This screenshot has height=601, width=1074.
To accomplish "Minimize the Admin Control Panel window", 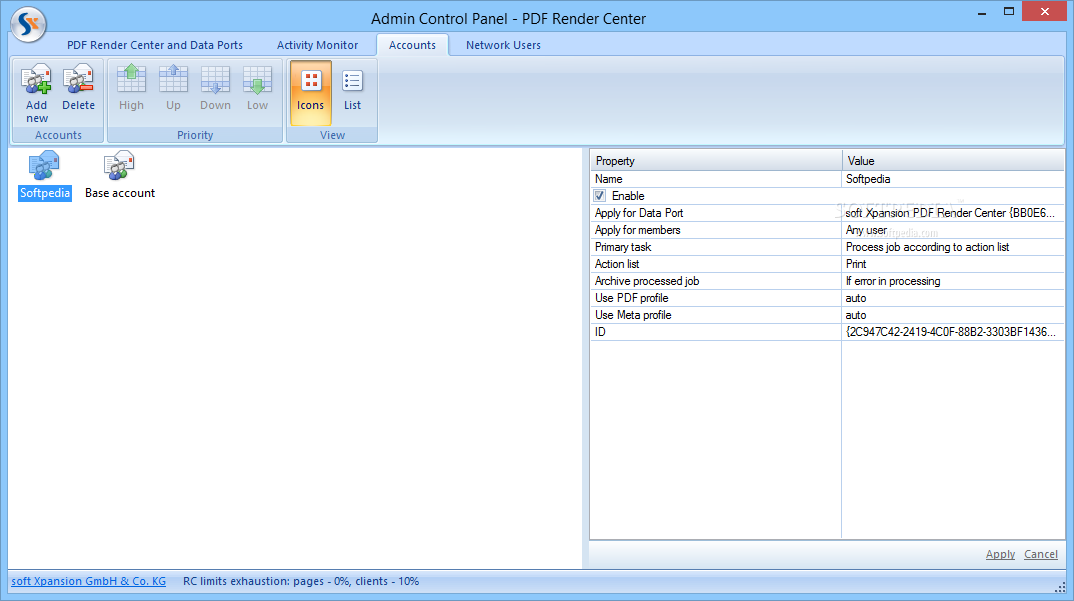I will [982, 12].
